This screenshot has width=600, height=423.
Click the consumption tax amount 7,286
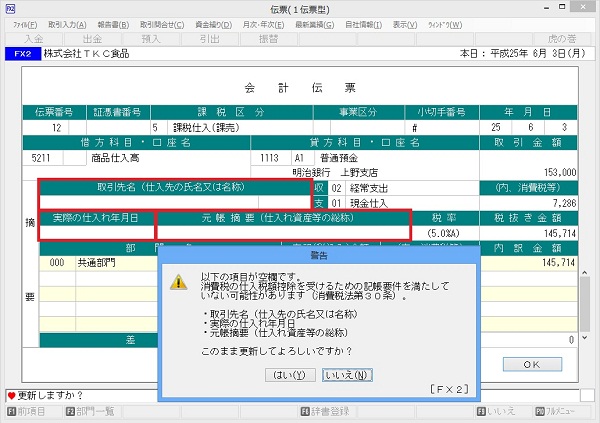[564, 203]
